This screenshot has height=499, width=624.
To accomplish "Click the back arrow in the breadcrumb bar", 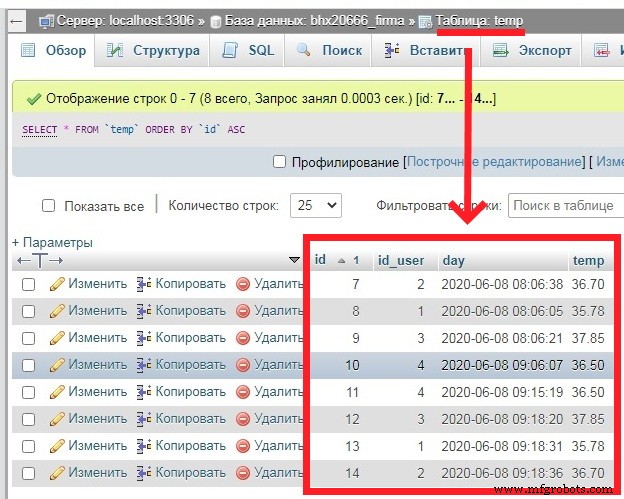I will coord(15,21).
